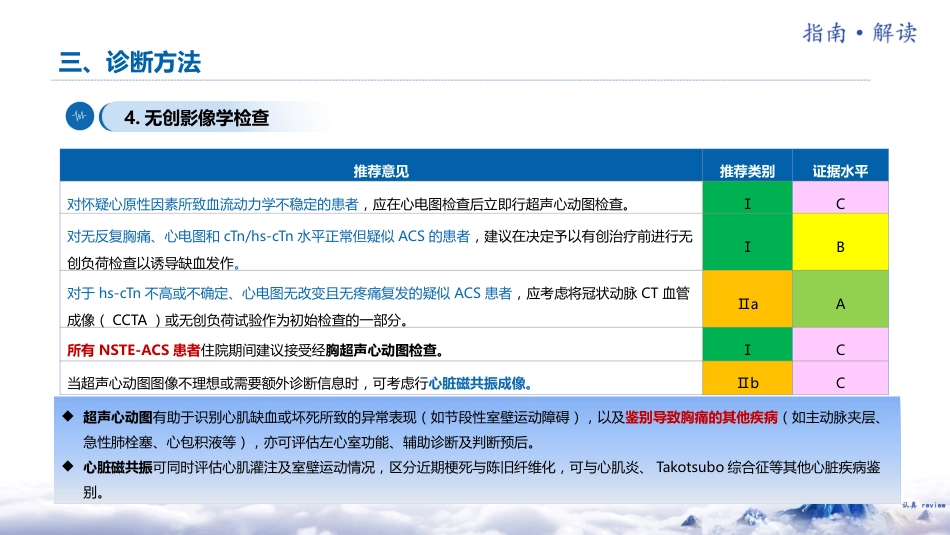Click the 推荐意见 column header
Screen dimensions: 950x535
click(x=381, y=171)
